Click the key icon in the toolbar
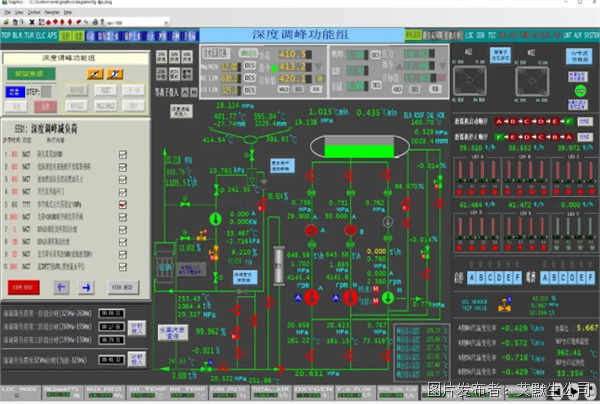600x404 pixels. [102, 23]
